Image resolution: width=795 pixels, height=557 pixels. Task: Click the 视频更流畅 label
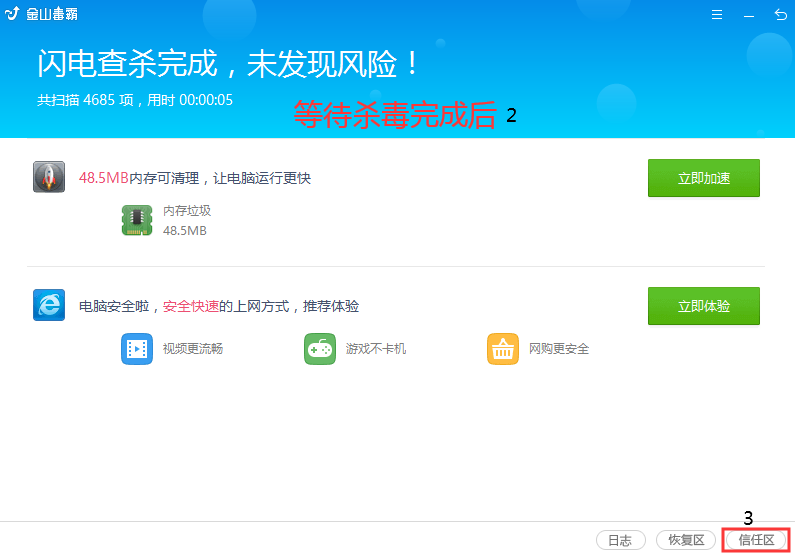click(193, 349)
